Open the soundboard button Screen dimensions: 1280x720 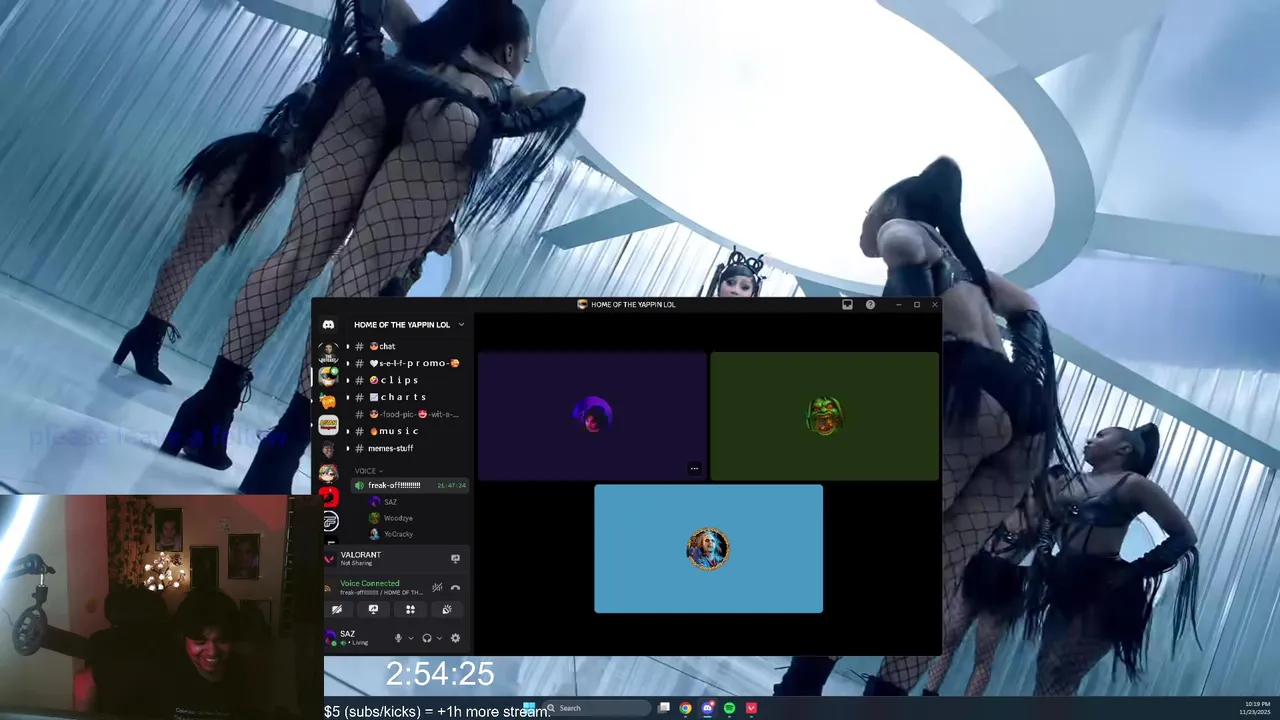446,609
